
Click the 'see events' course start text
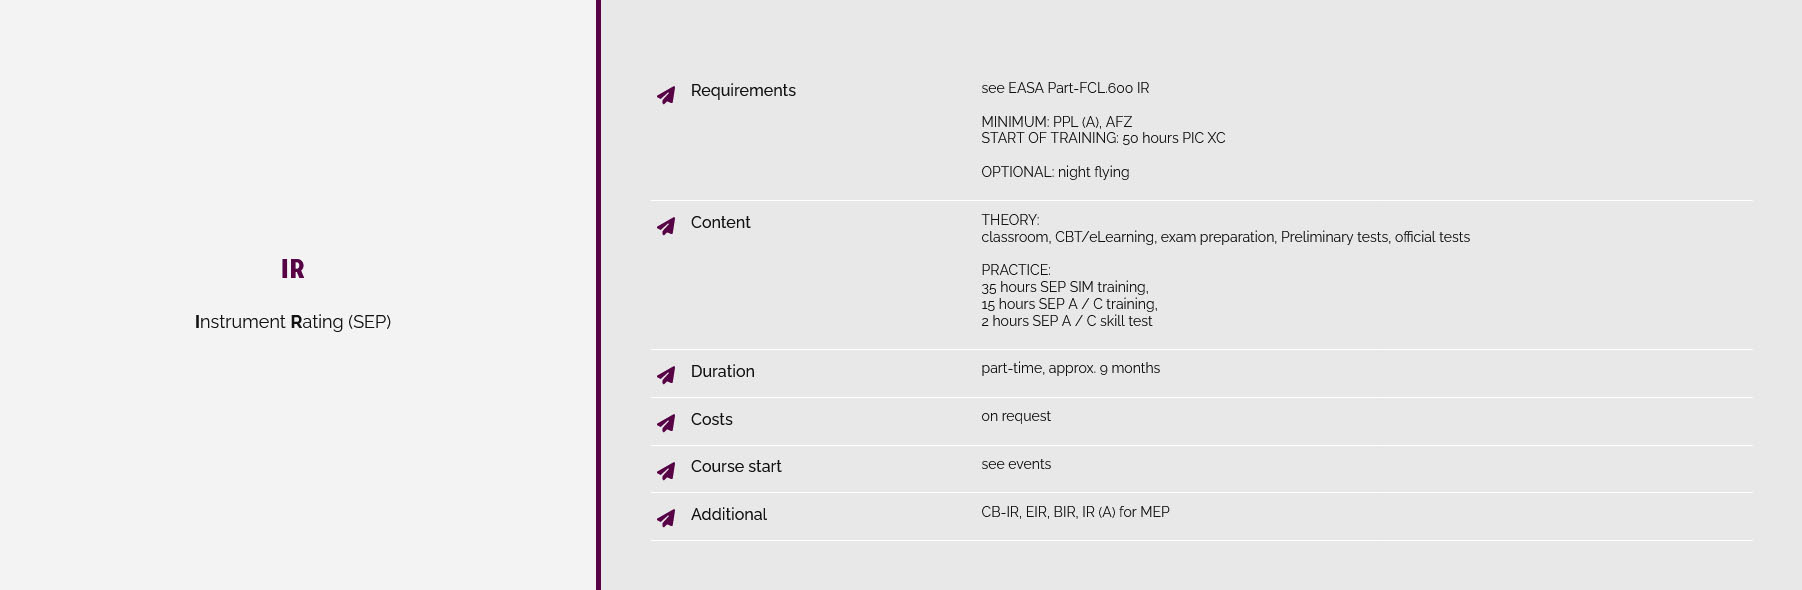pos(1016,464)
